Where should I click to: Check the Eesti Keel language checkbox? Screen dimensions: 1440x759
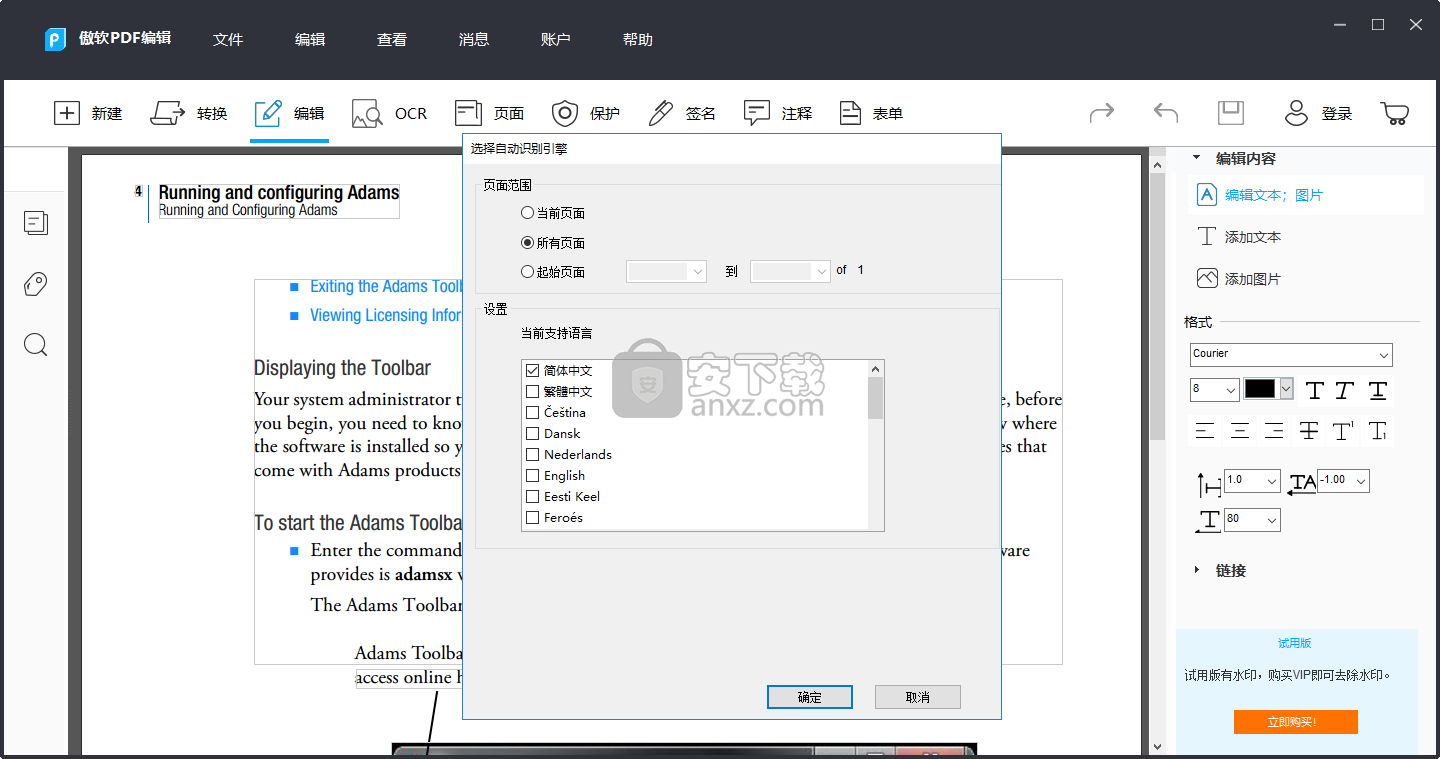tap(532, 496)
